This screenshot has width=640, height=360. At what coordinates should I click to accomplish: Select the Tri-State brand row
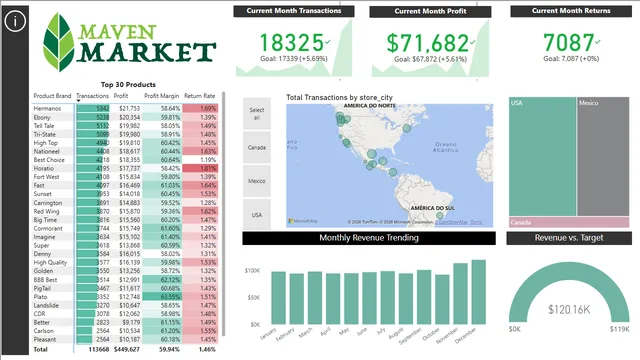pos(125,134)
